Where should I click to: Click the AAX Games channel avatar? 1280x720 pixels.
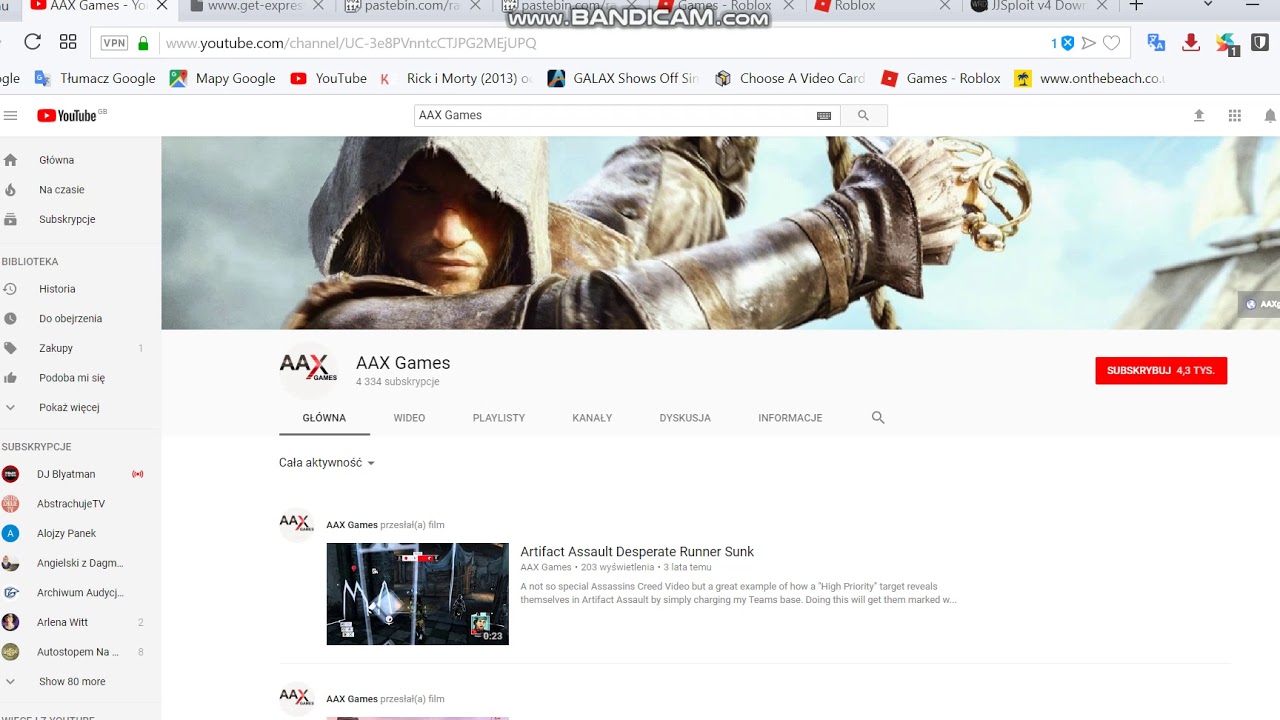coord(308,370)
